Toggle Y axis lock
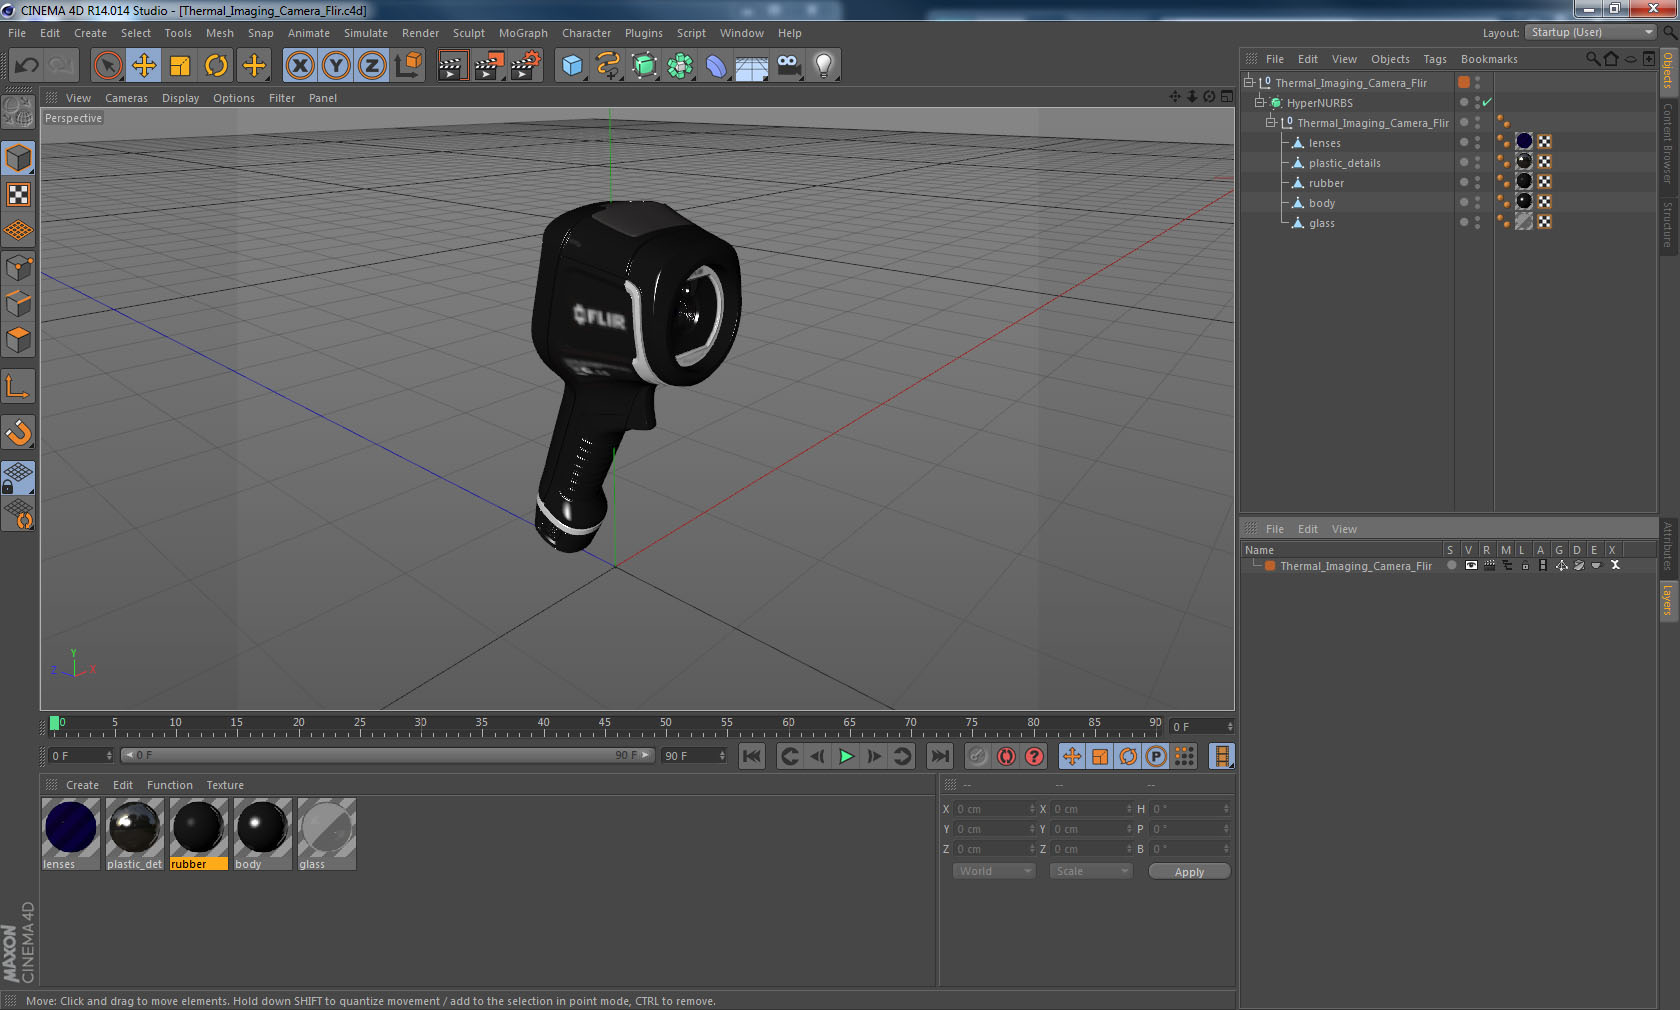Viewport: 1680px width, 1010px height. (x=336, y=66)
